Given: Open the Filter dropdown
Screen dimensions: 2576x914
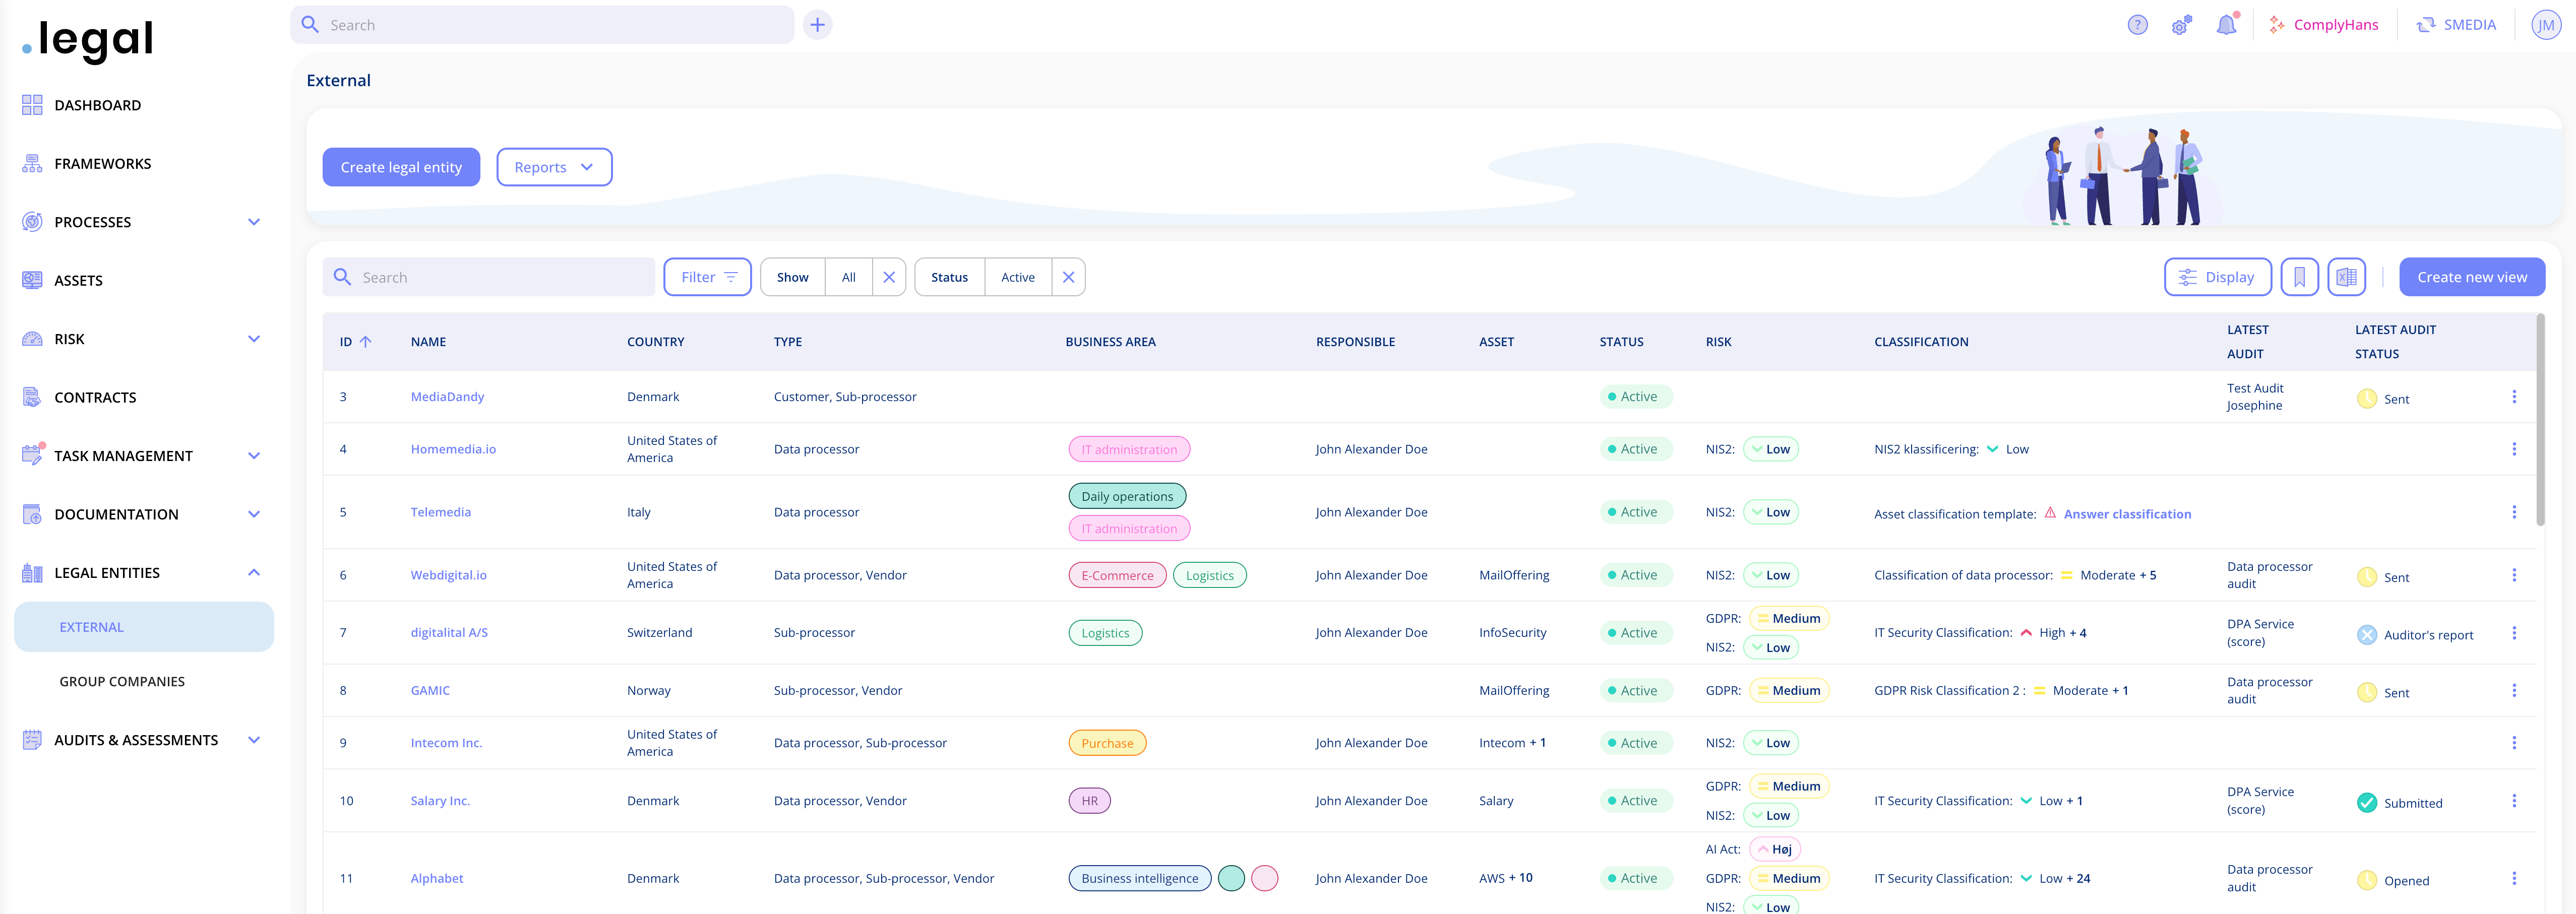Looking at the screenshot, I should pyautogui.click(x=707, y=277).
